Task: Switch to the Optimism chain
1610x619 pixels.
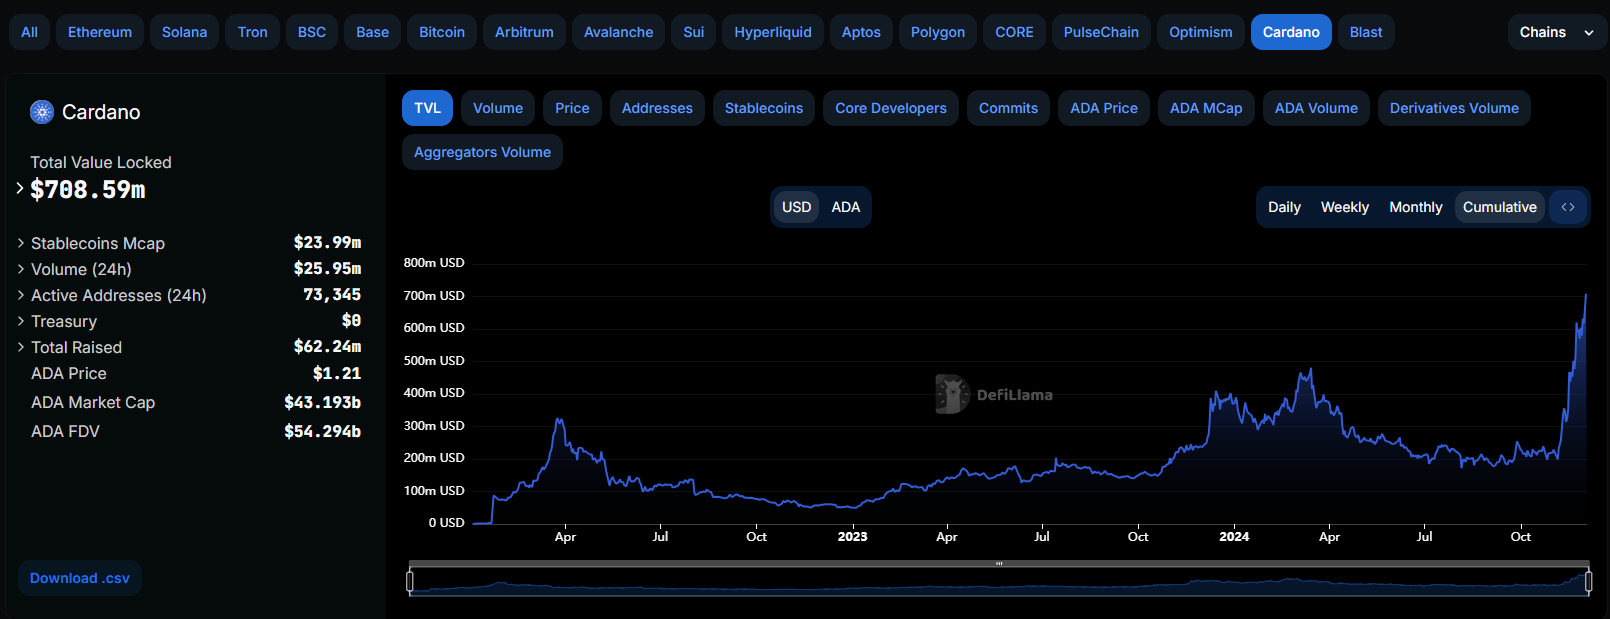Action: click(x=1201, y=32)
